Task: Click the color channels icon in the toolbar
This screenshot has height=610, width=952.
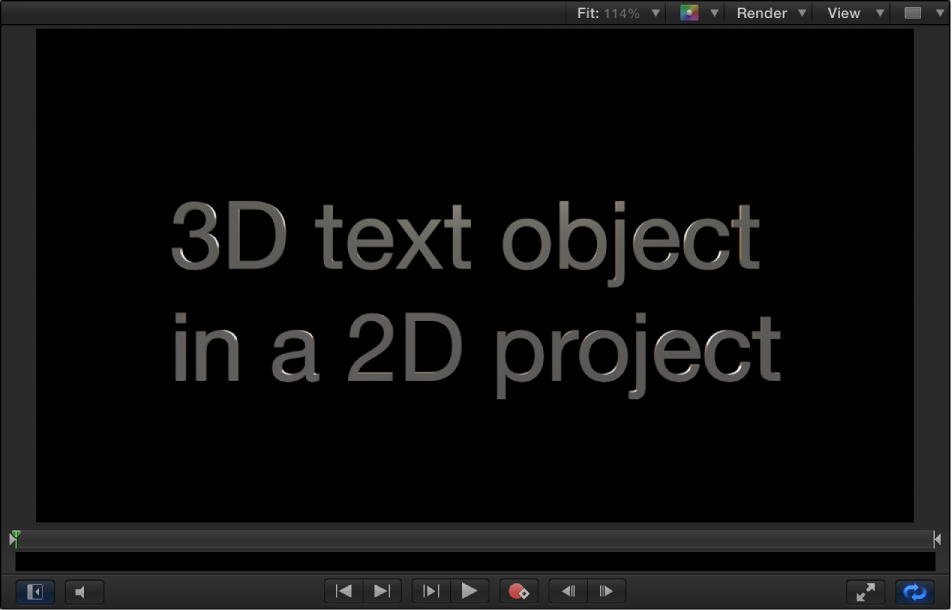Action: pyautogui.click(x=690, y=13)
